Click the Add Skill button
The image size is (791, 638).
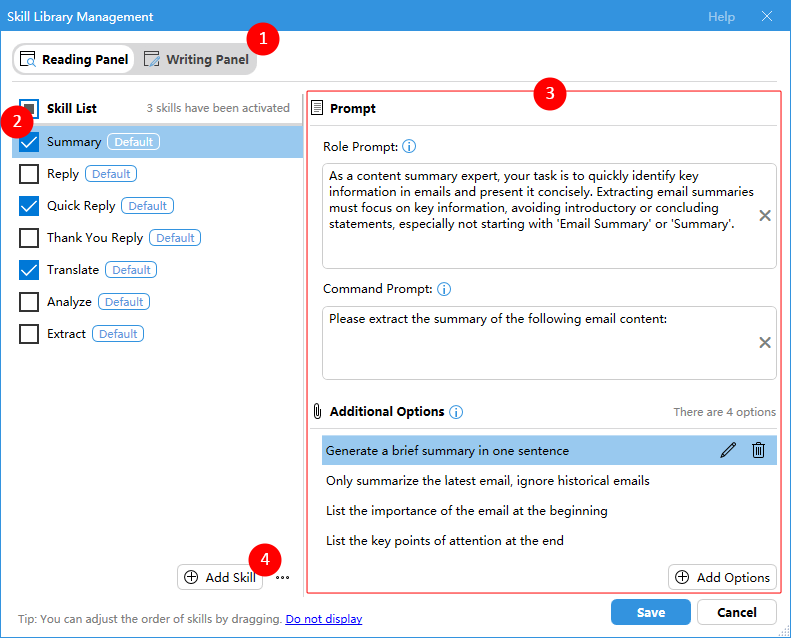(220, 577)
